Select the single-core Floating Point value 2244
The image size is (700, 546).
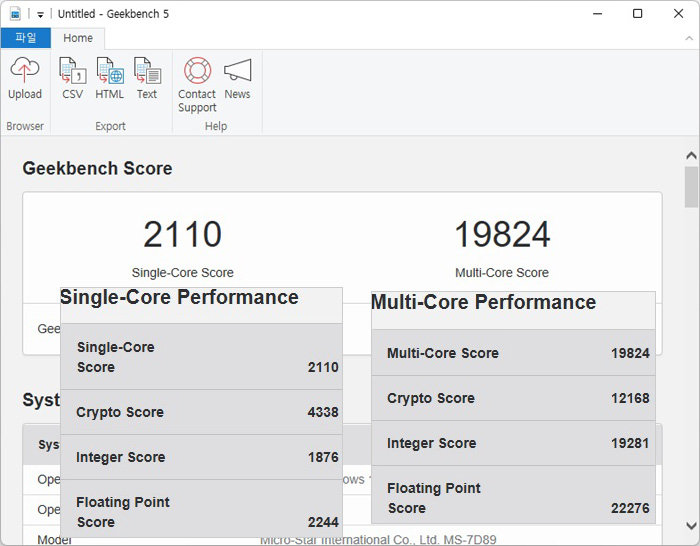(323, 522)
